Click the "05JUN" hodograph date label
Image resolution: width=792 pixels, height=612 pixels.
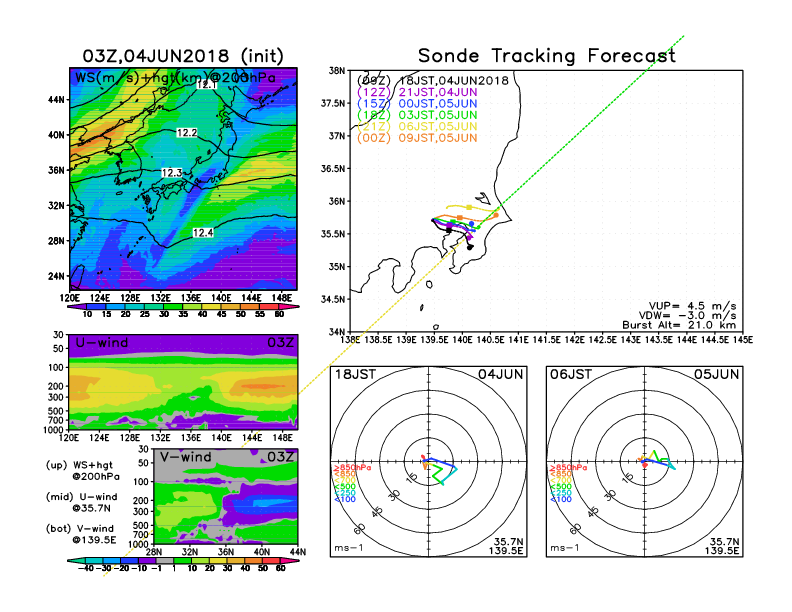pos(716,374)
